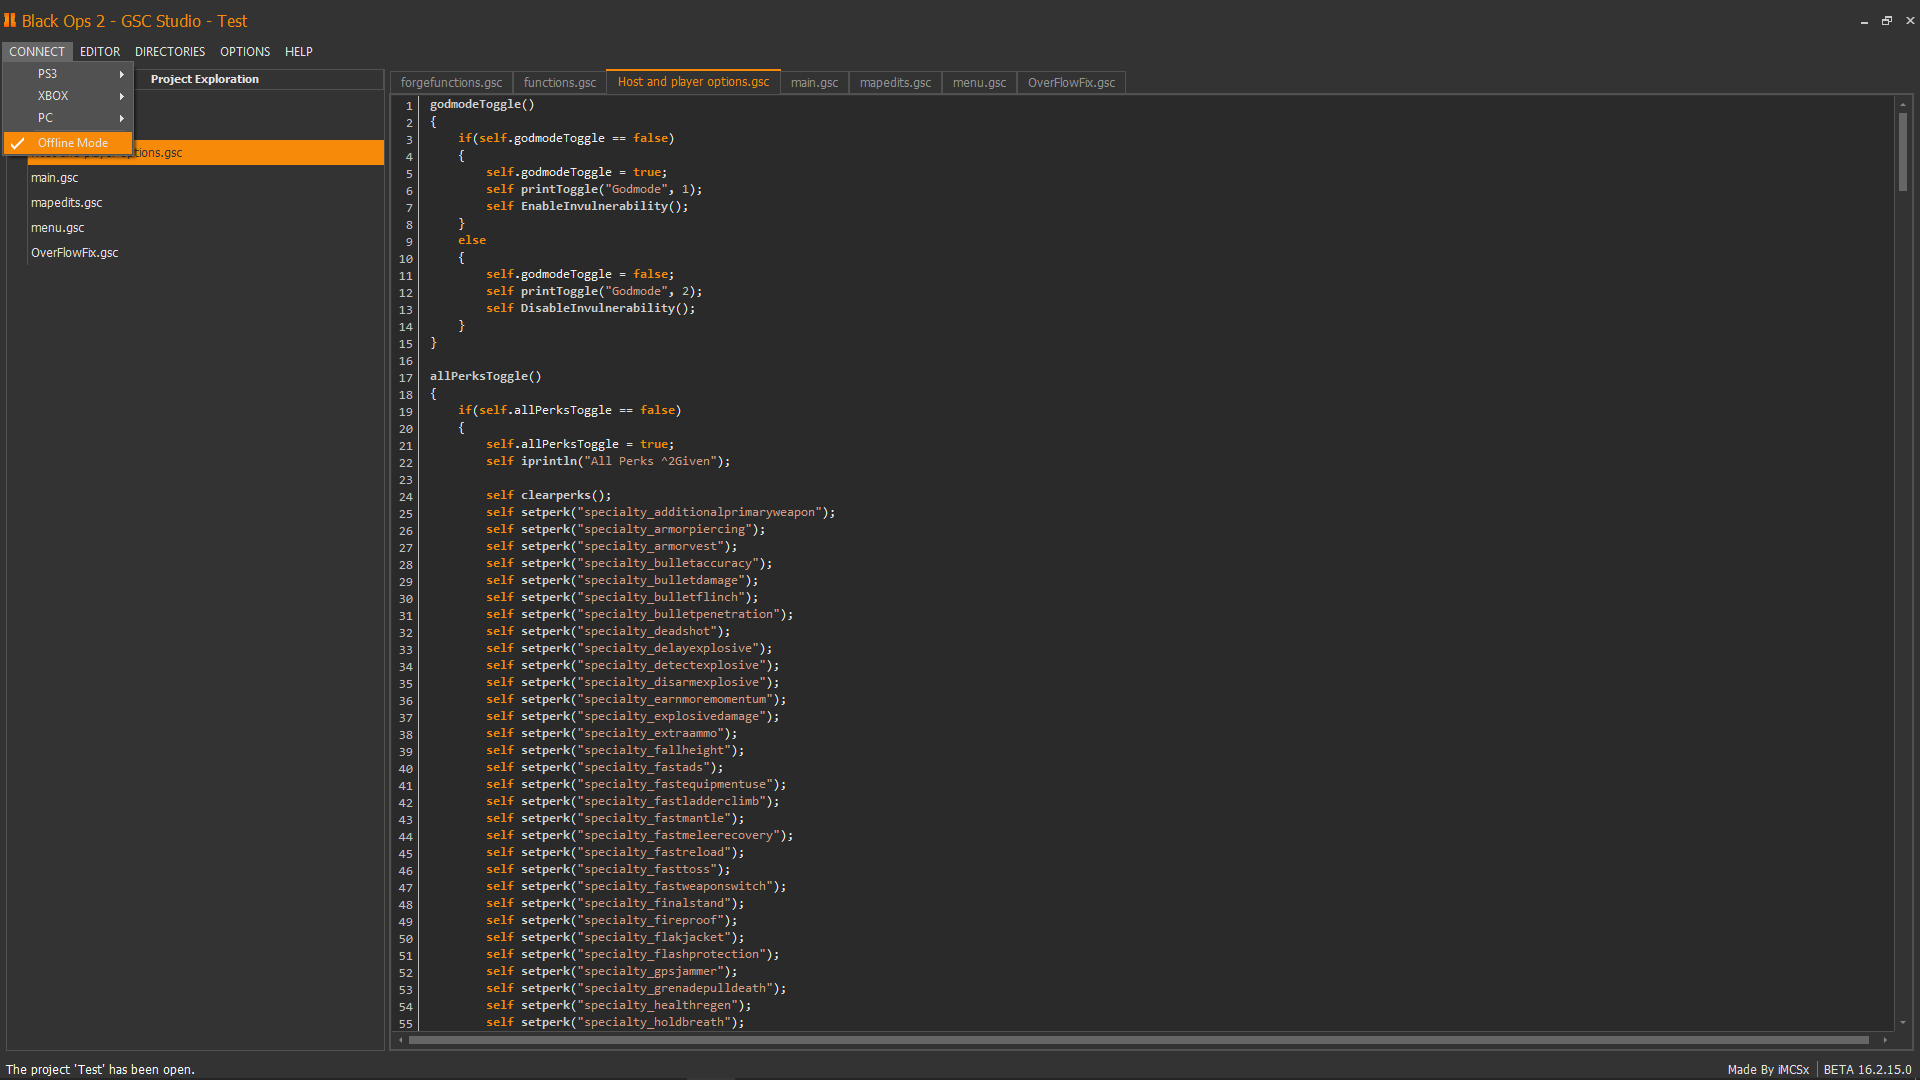
Task: Click vertical scrollbar thumb in editor
Action: pos(1902,151)
